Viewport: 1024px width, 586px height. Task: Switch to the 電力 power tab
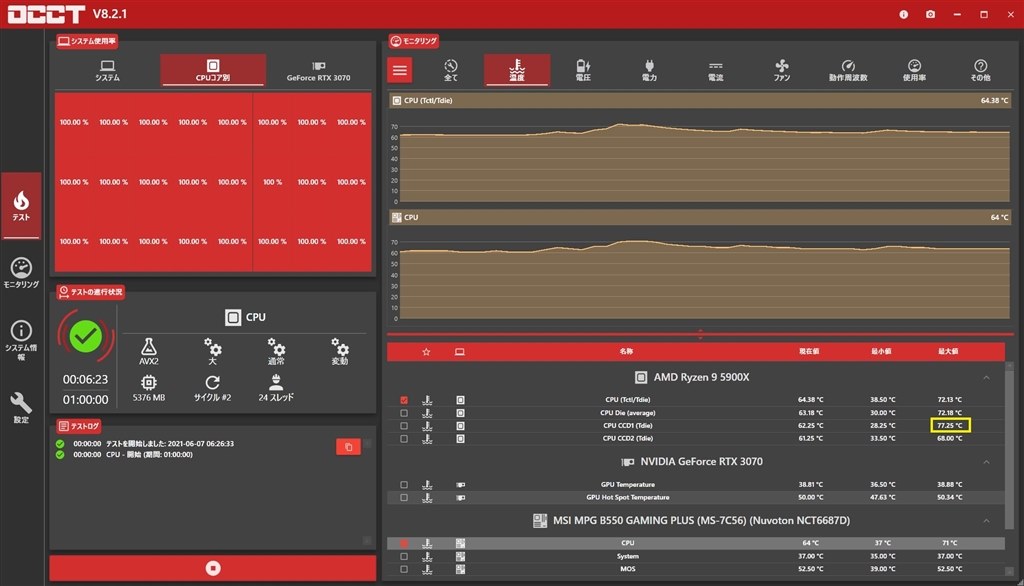(649, 71)
